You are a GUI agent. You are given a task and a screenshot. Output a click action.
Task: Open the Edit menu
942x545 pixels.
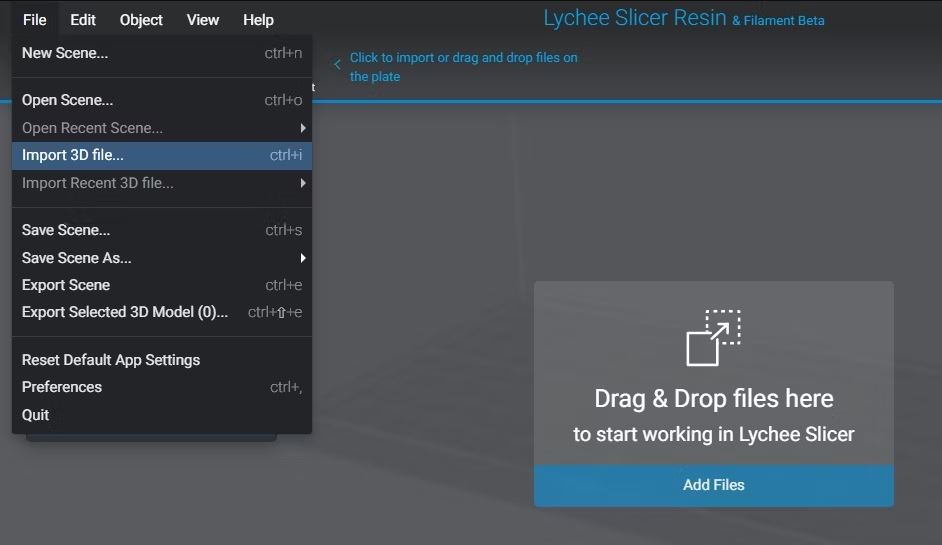tap(83, 20)
